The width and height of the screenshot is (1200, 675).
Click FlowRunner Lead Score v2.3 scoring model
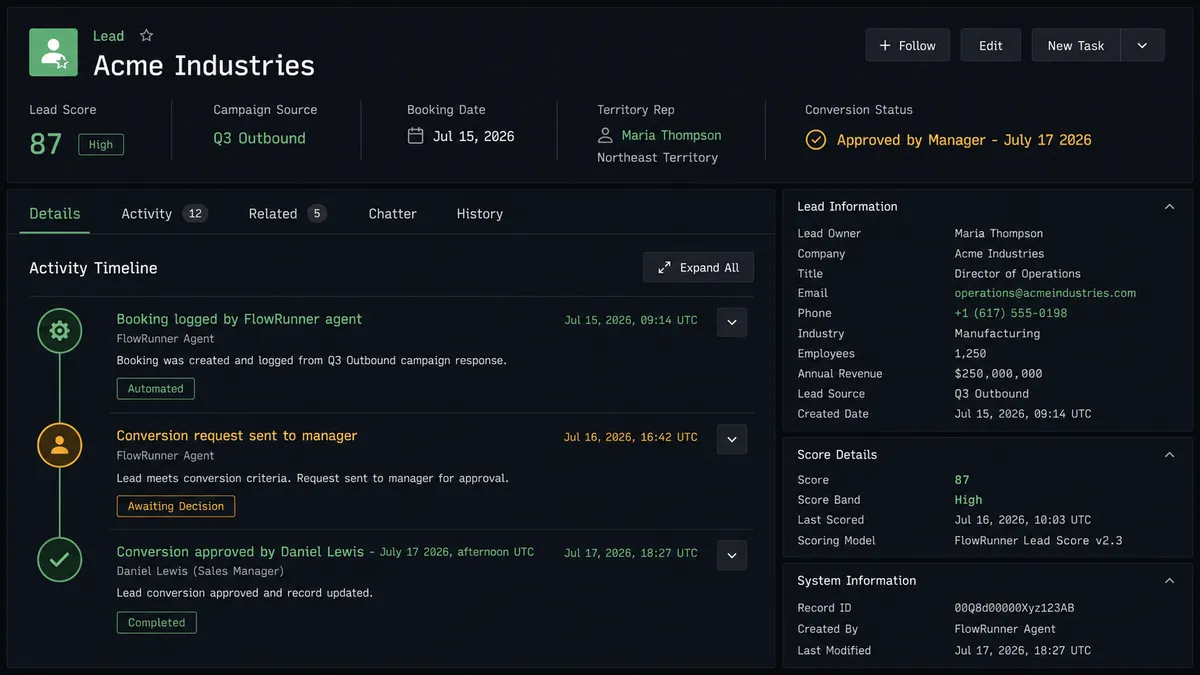point(1038,541)
